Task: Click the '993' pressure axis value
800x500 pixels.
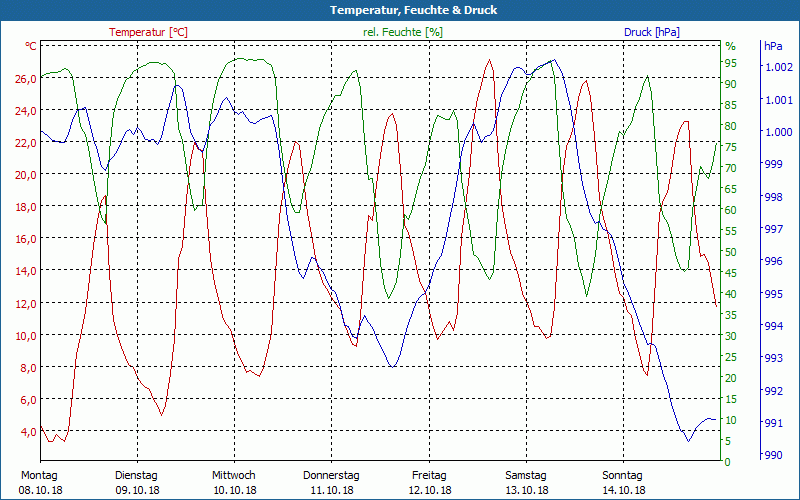Action: [774, 358]
